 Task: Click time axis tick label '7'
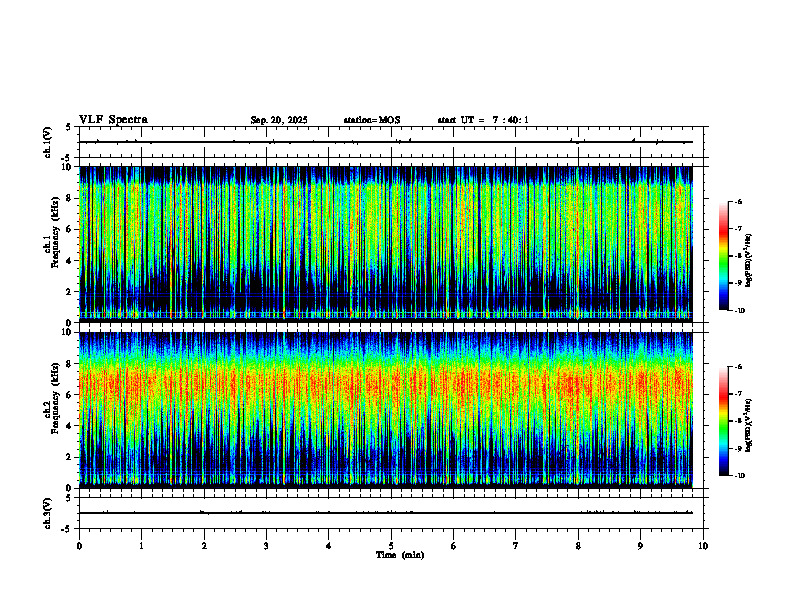tap(516, 546)
